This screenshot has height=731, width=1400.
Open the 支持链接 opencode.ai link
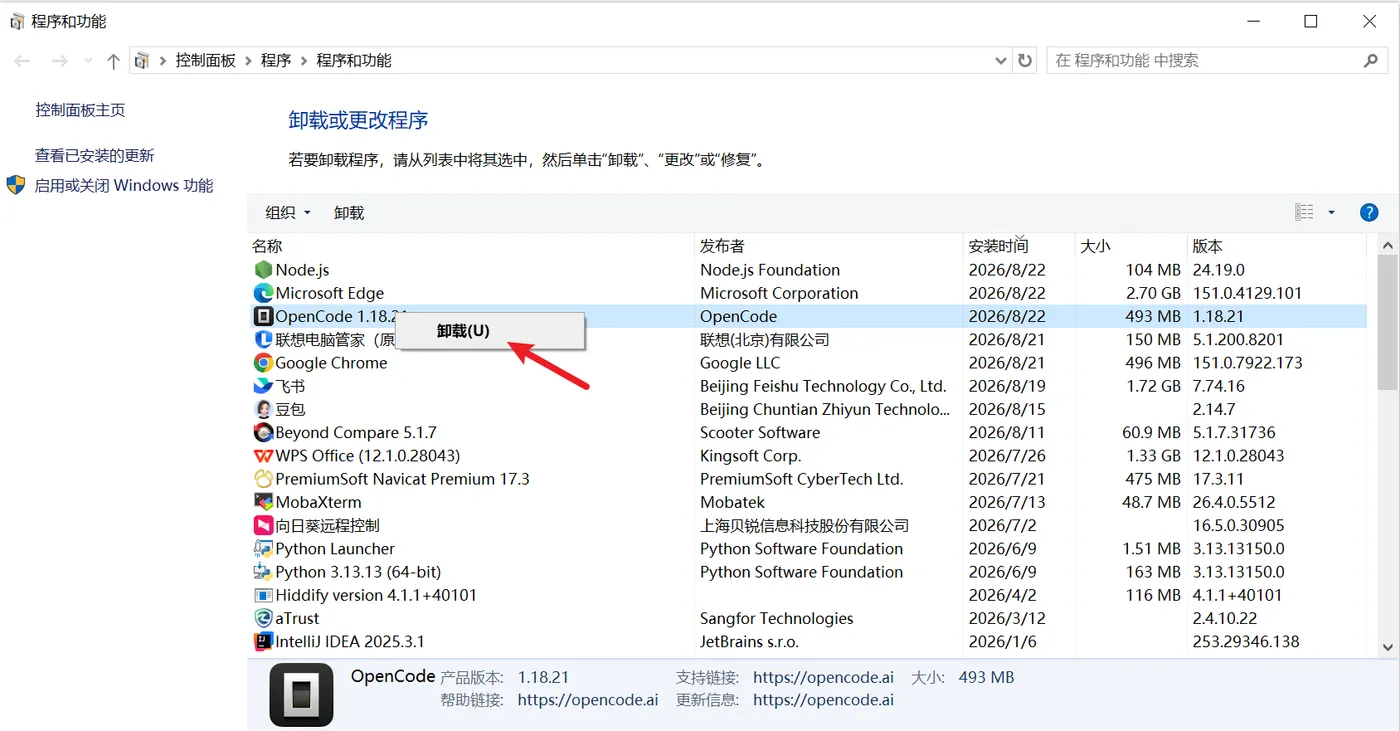pyautogui.click(x=823, y=677)
